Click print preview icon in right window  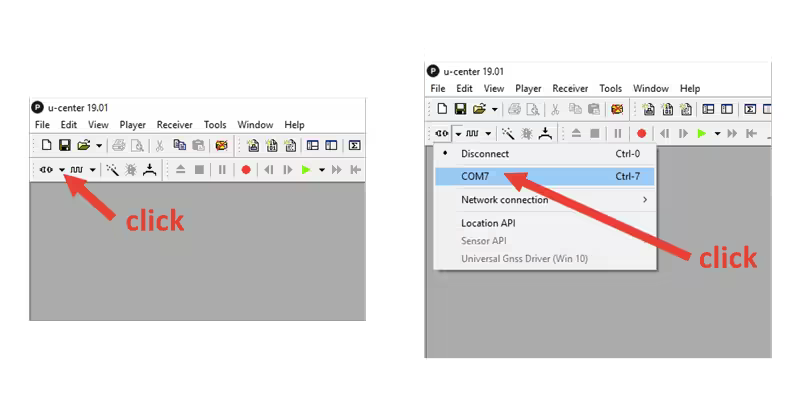pos(533,109)
